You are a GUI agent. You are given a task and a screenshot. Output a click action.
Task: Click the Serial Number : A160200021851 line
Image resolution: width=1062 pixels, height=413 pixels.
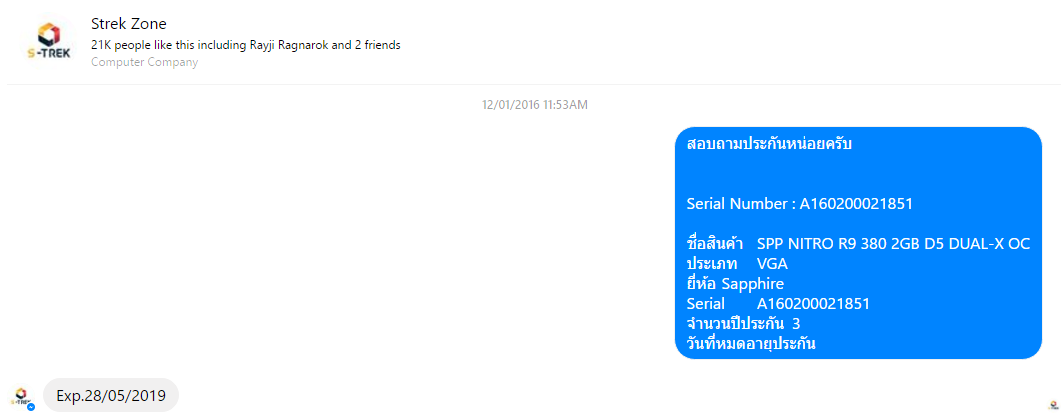point(800,204)
